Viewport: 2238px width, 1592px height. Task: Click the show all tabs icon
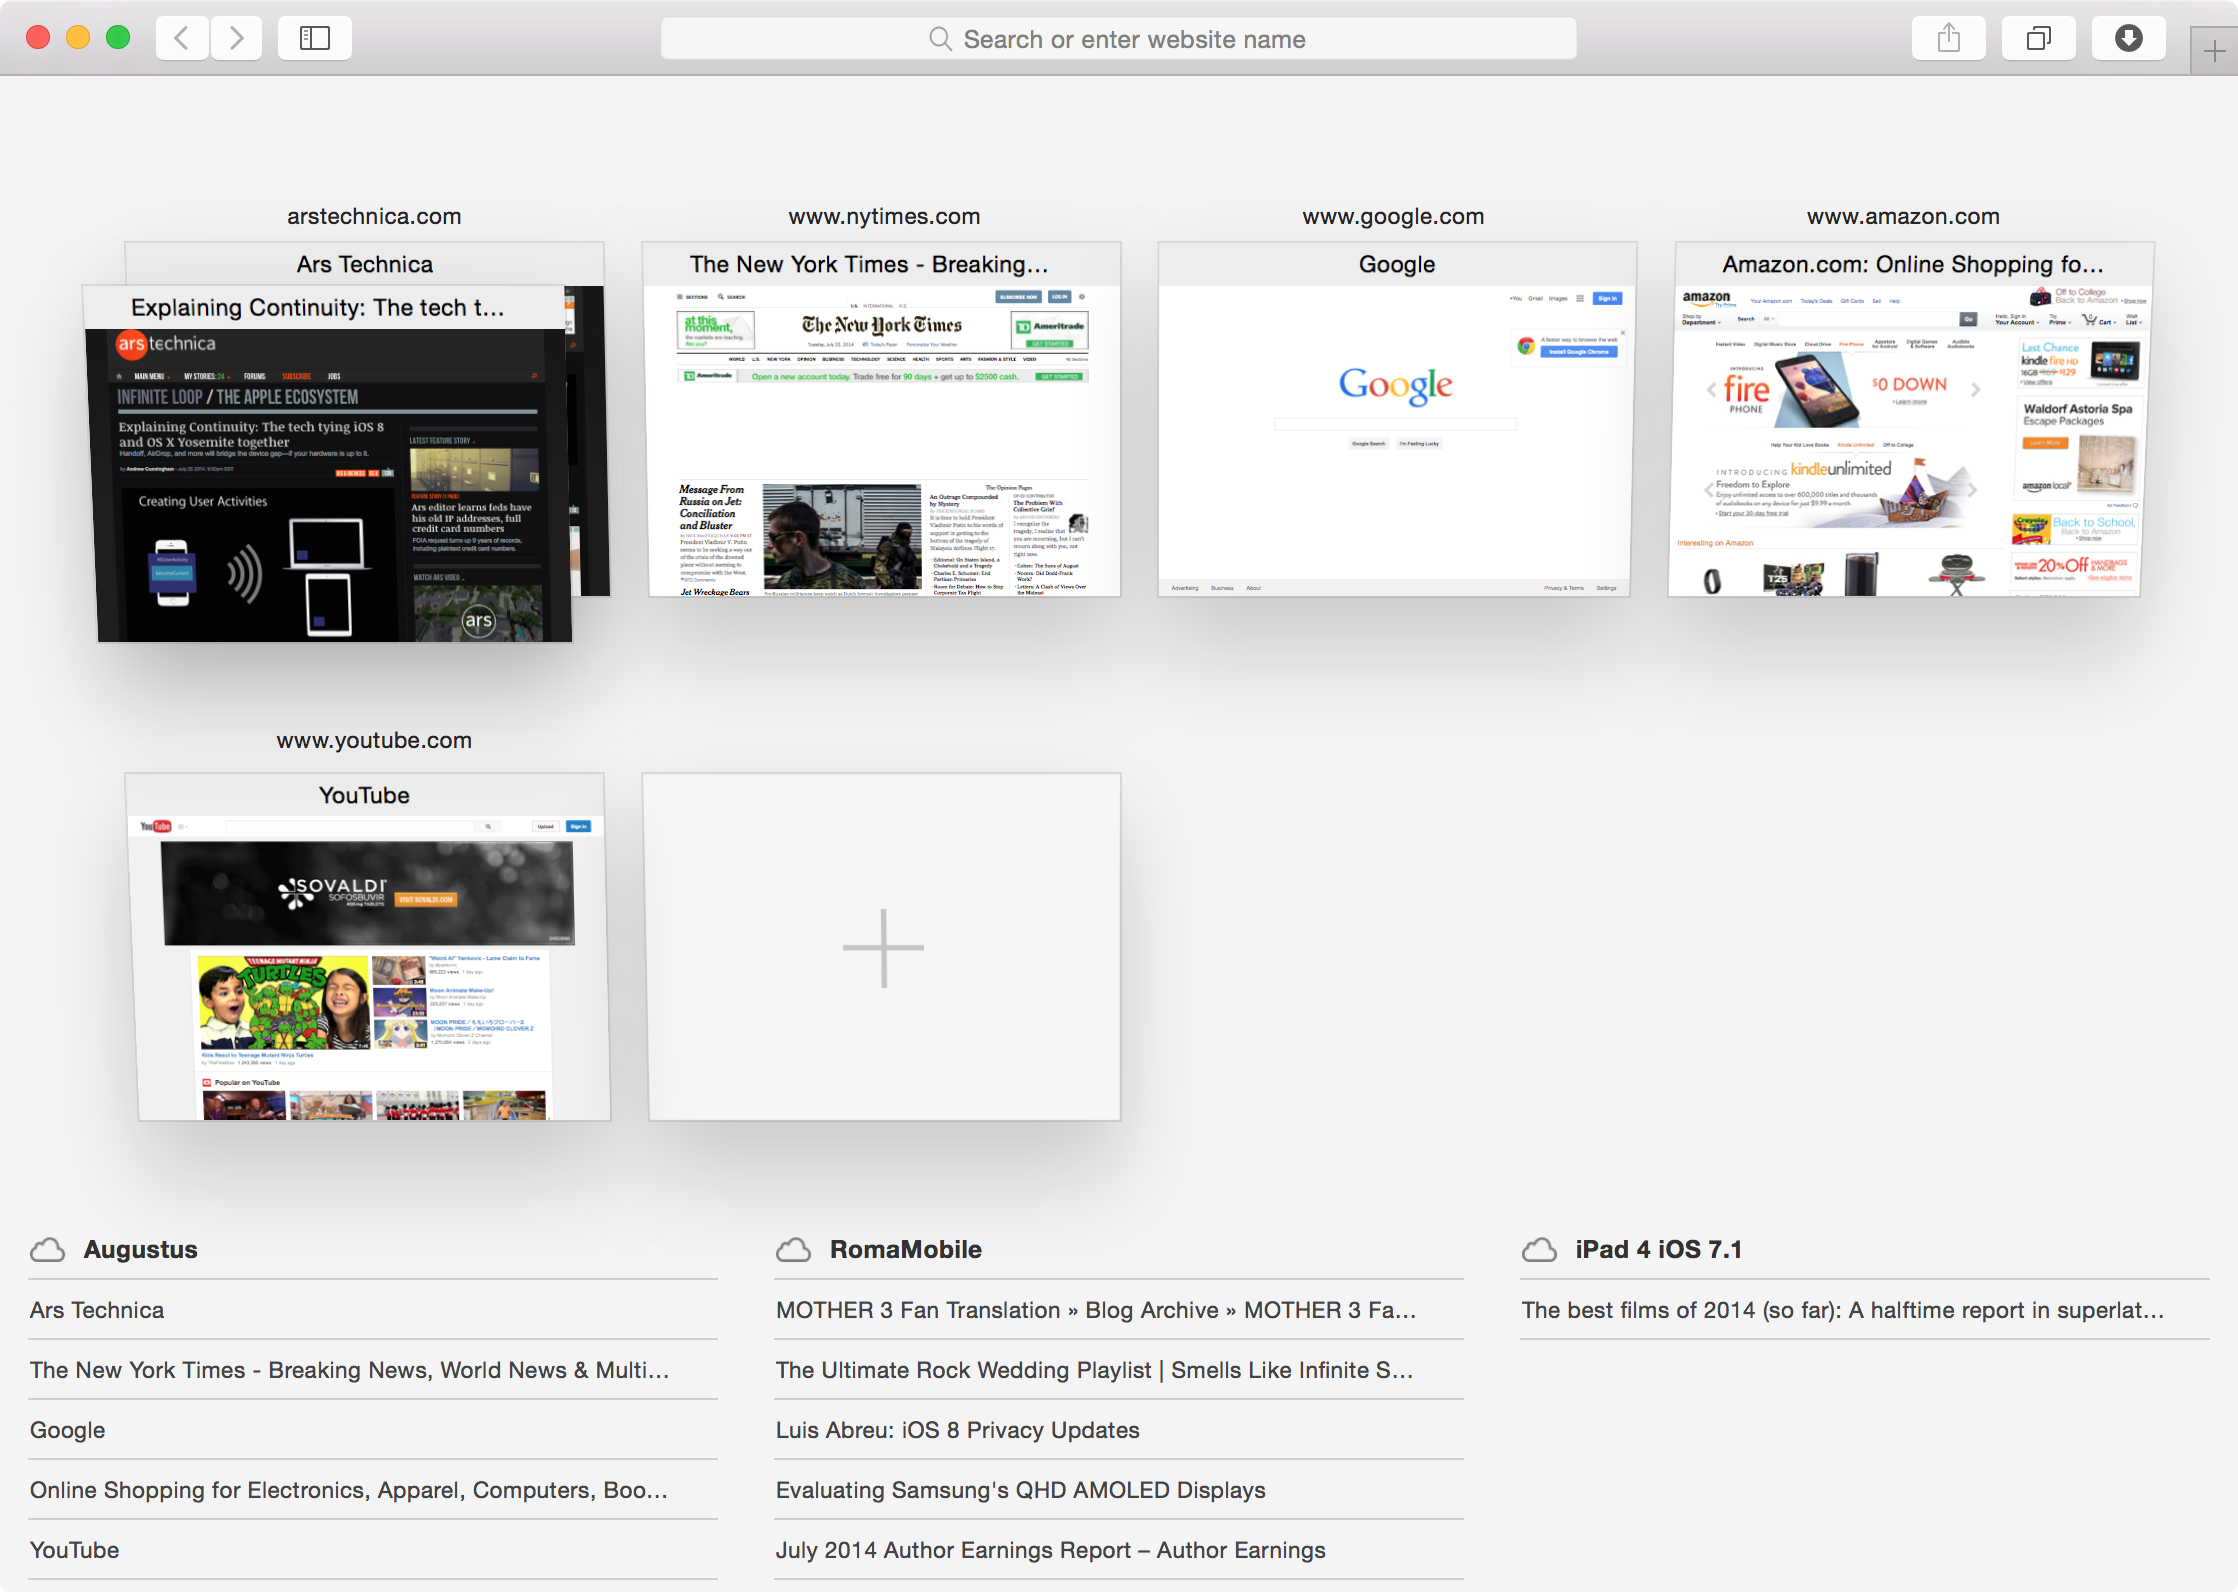point(2038,38)
